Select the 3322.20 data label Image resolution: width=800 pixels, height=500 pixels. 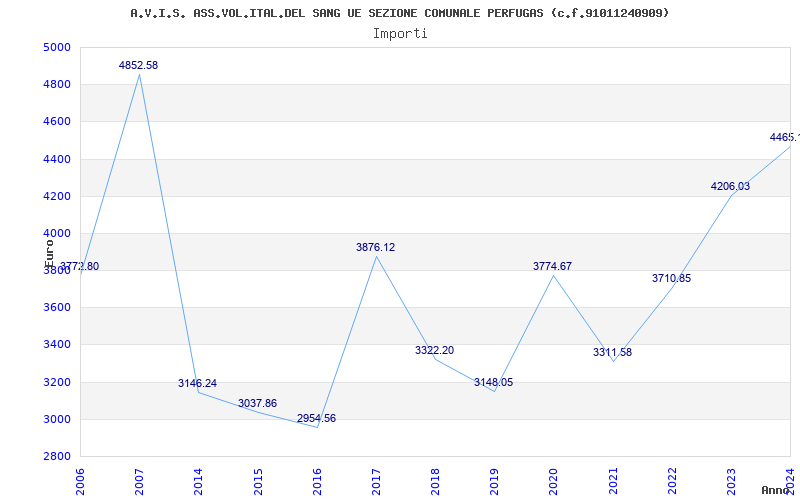[x=434, y=351]
